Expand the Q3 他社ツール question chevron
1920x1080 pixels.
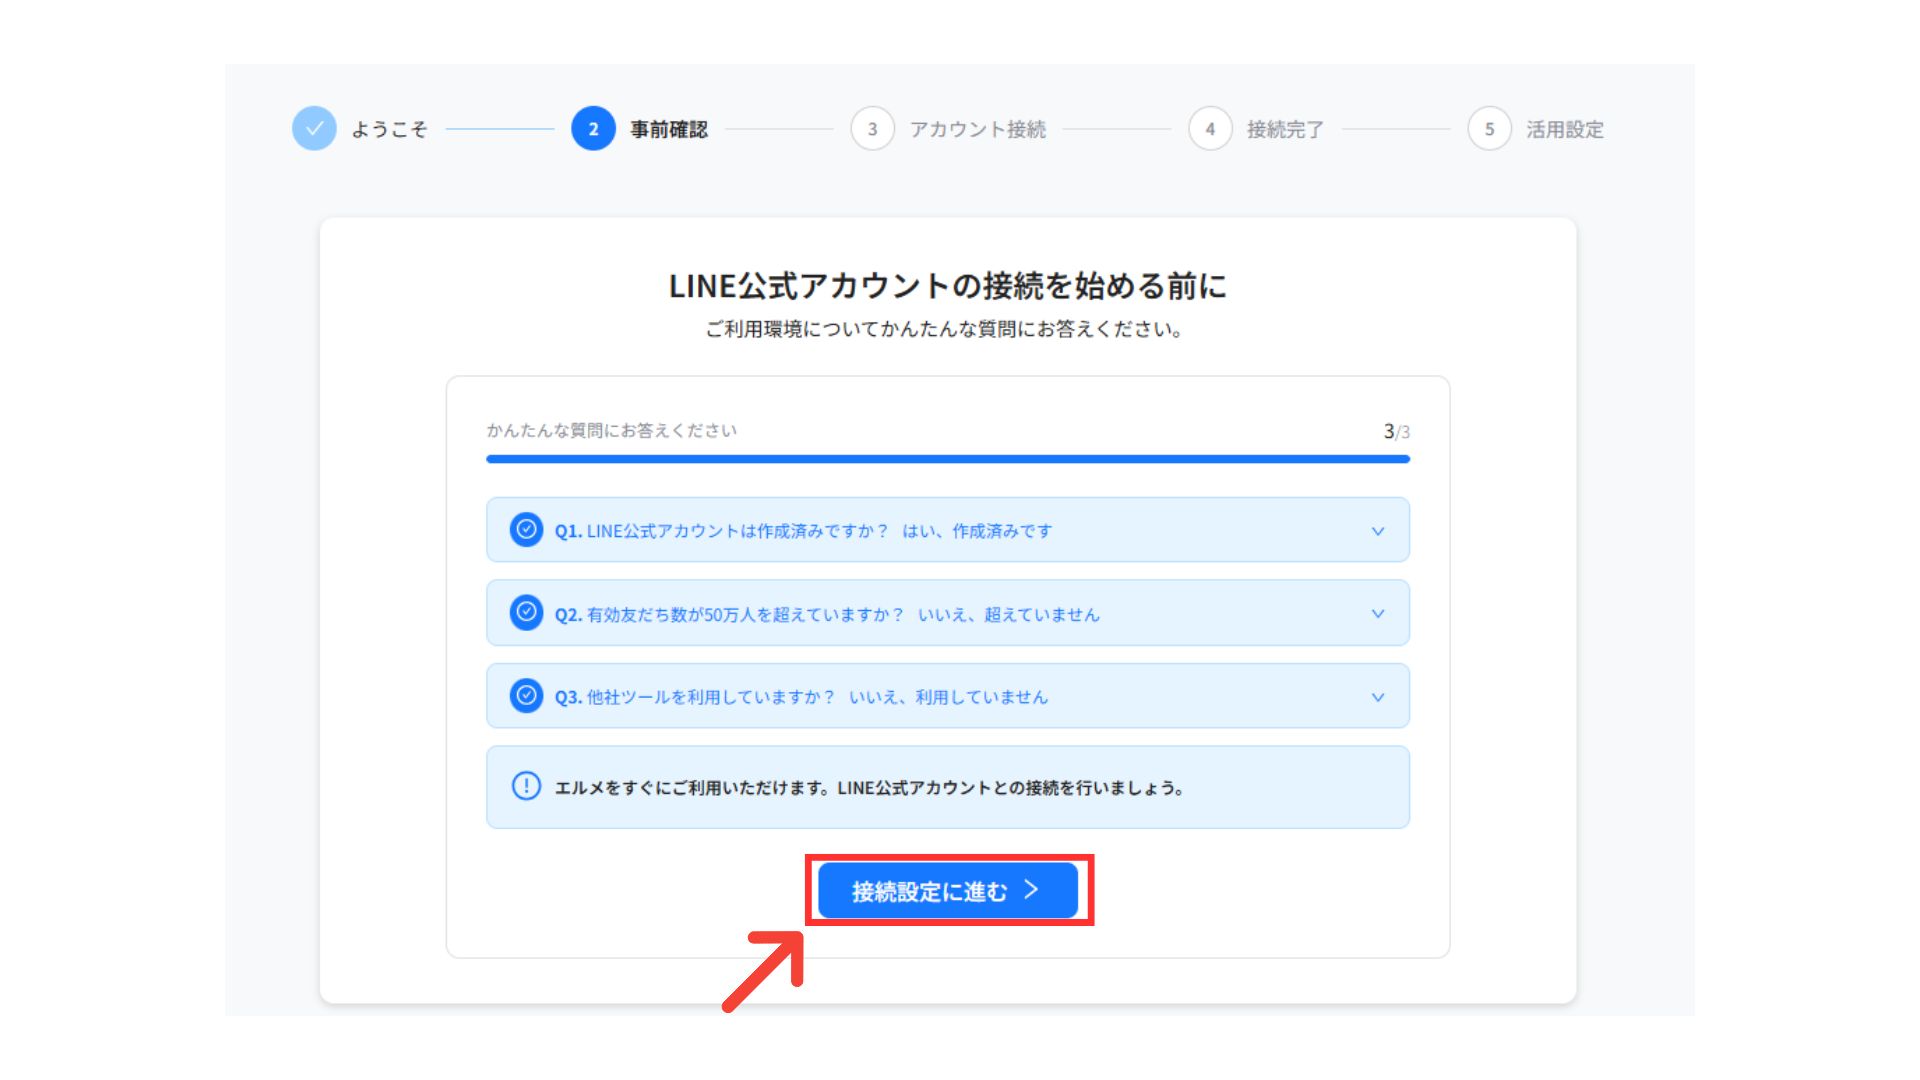1378,697
